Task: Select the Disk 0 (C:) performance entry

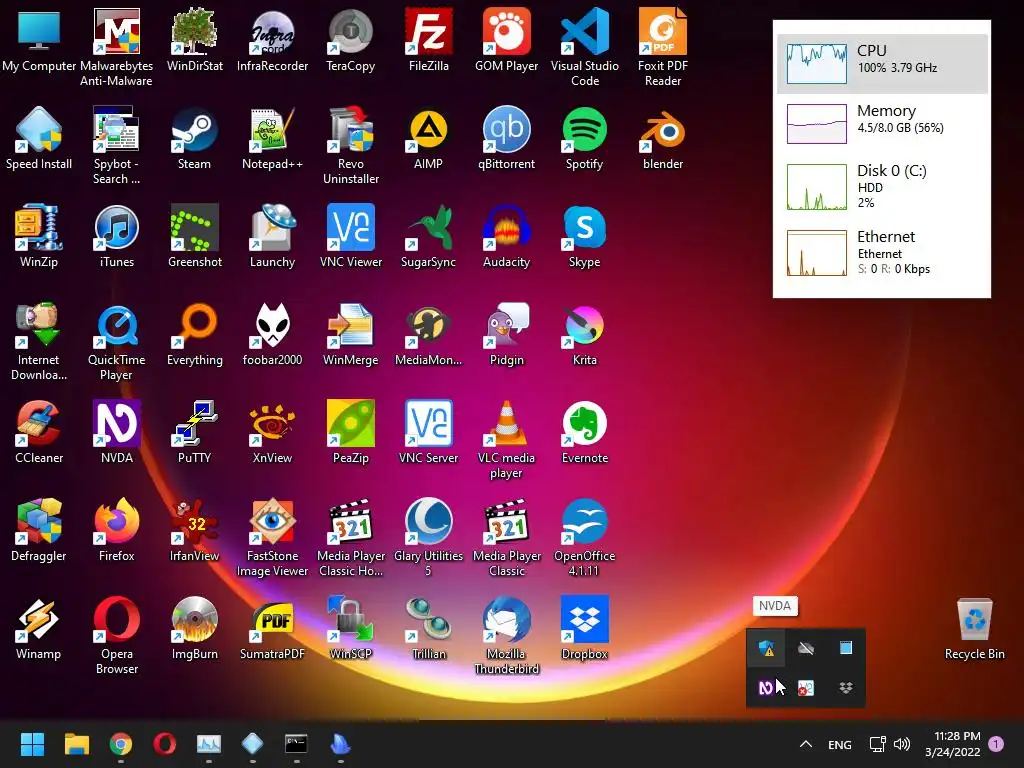Action: pos(882,187)
